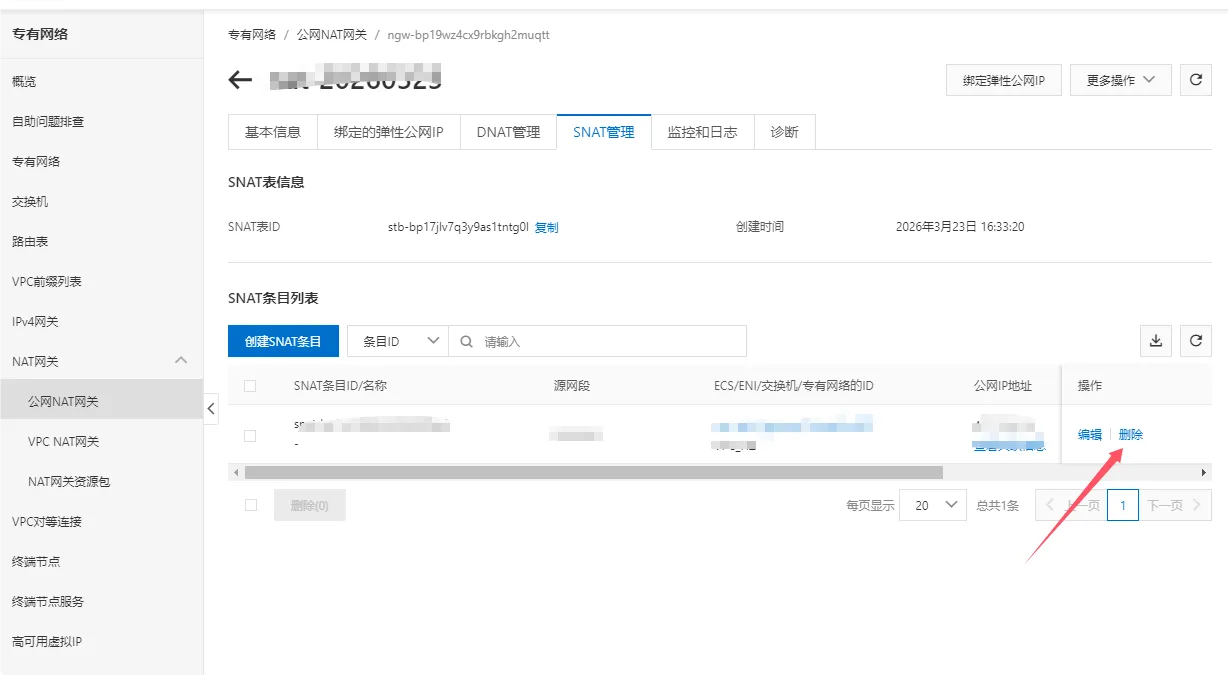Collapse the NAT网关 section chevron
Image resolution: width=1228 pixels, height=675 pixels.
click(181, 361)
